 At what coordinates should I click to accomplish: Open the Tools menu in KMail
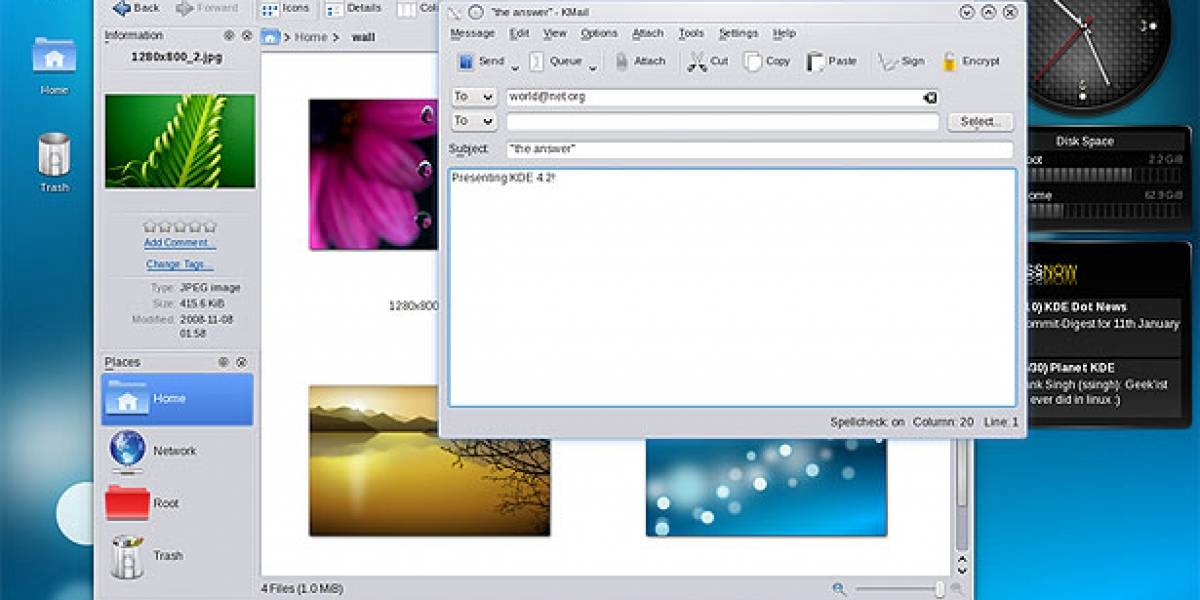[691, 33]
